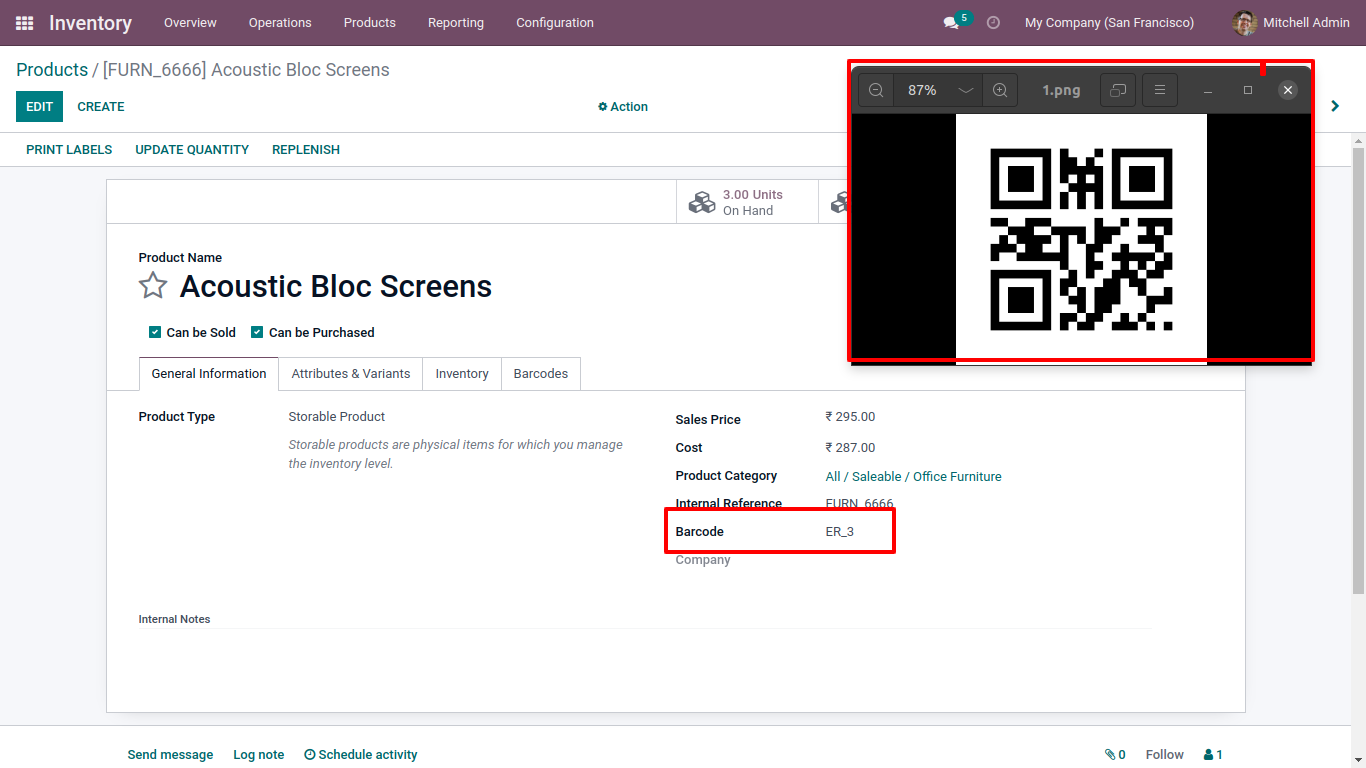Click the cost value ₹ 287.00

coord(850,448)
